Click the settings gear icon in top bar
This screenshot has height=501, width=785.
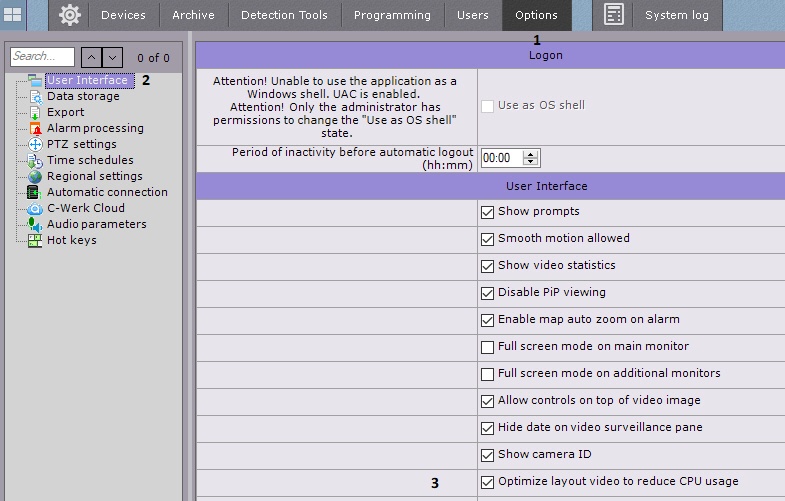[x=69, y=15]
